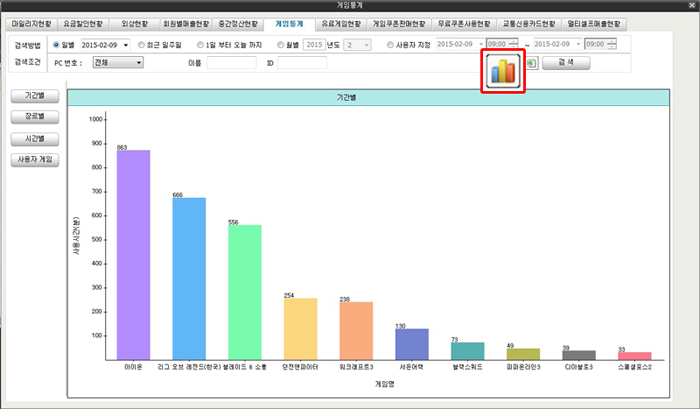Viewport: 700px width, 409px height.
Task: Switch to the 회원별매출현황 tab
Action: [x=186, y=24]
